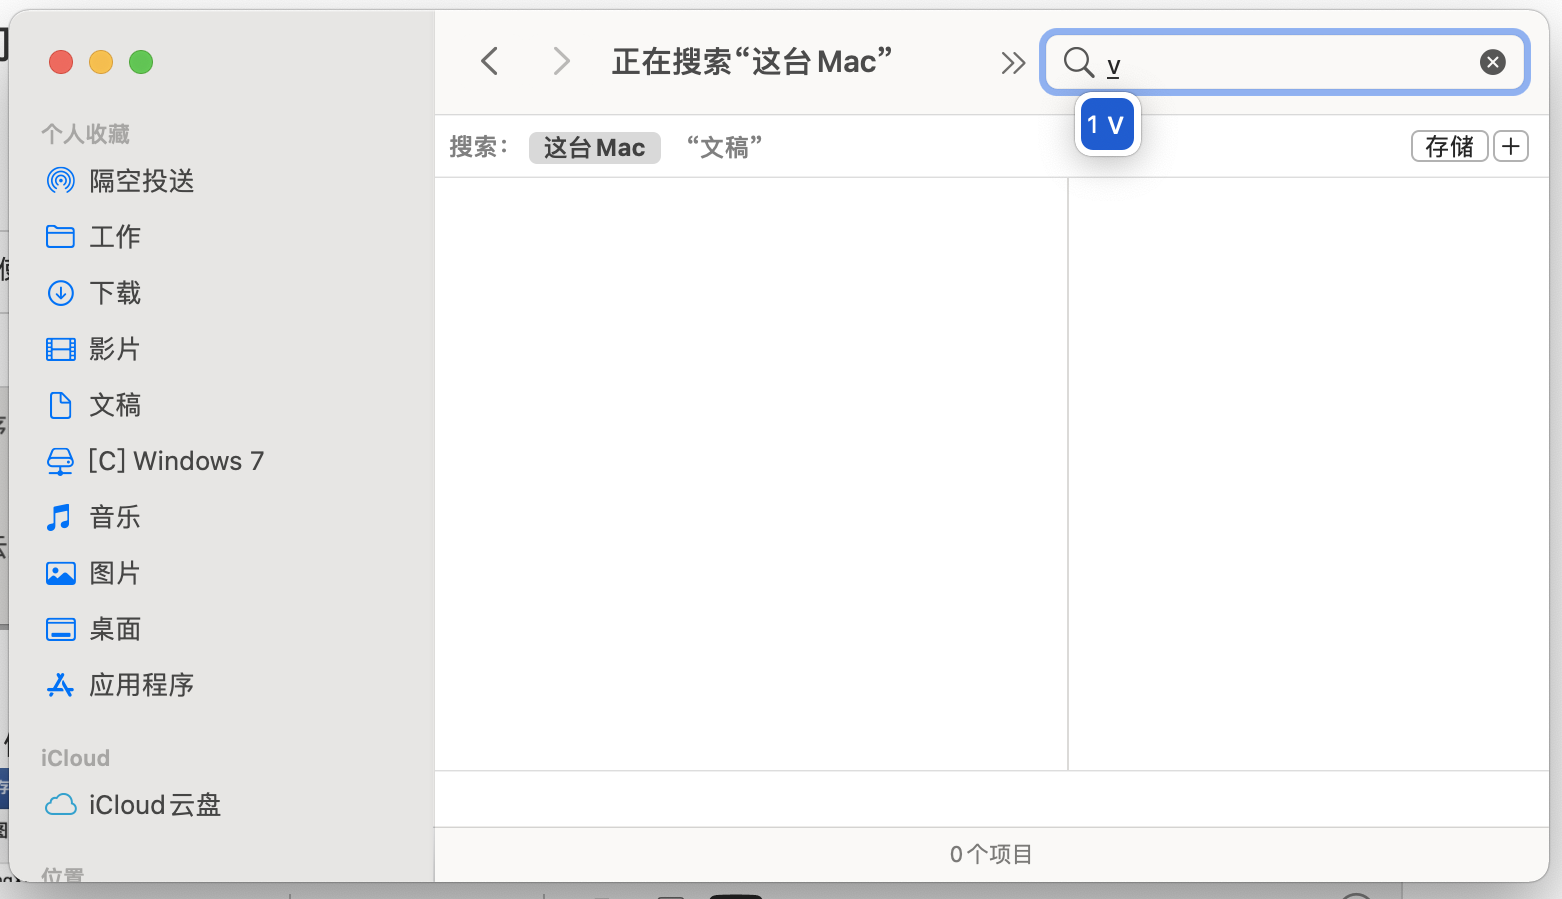Clear the search field with X

pyautogui.click(x=1493, y=62)
